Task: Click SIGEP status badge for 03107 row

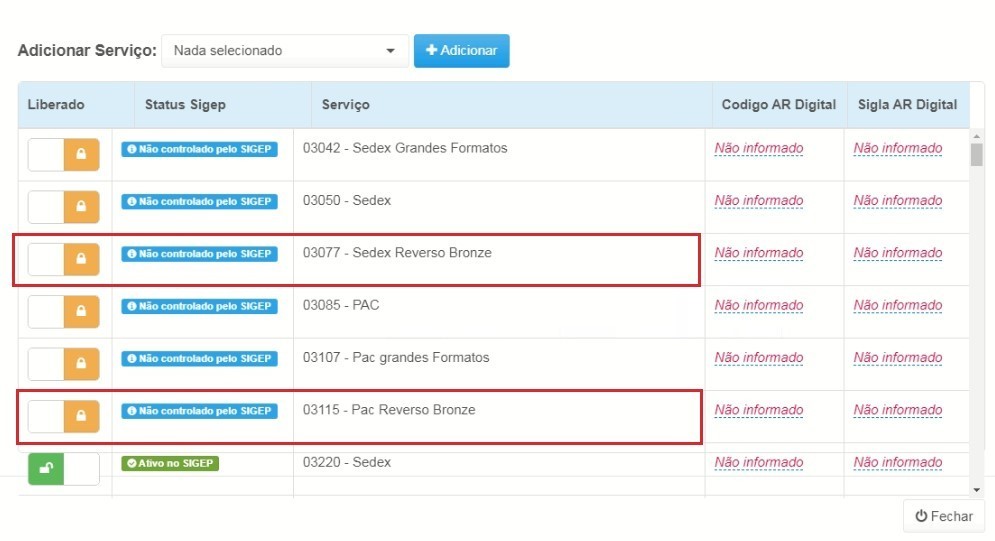Action: click(x=199, y=358)
